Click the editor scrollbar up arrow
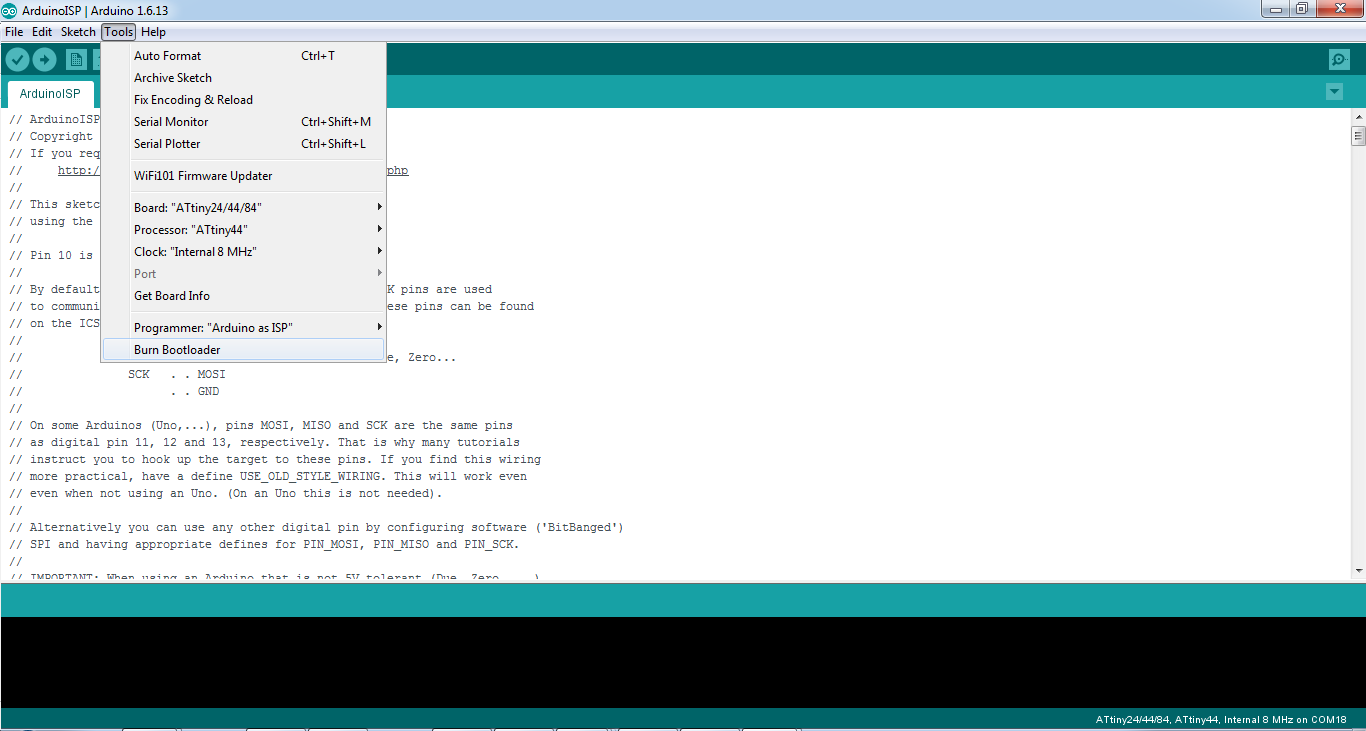 1358,117
